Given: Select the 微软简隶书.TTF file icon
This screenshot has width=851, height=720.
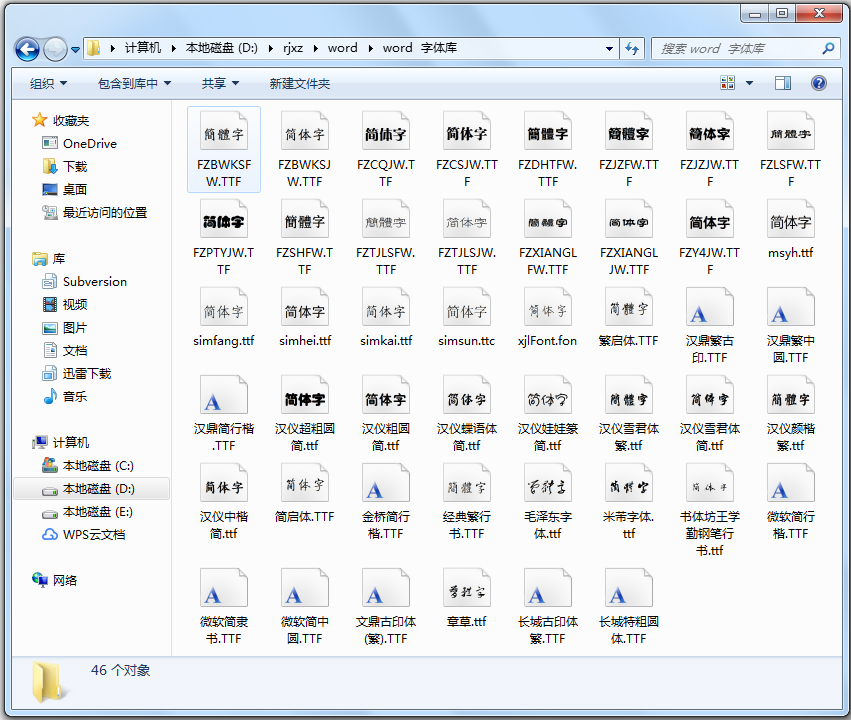Looking at the screenshot, I should coord(224,589).
